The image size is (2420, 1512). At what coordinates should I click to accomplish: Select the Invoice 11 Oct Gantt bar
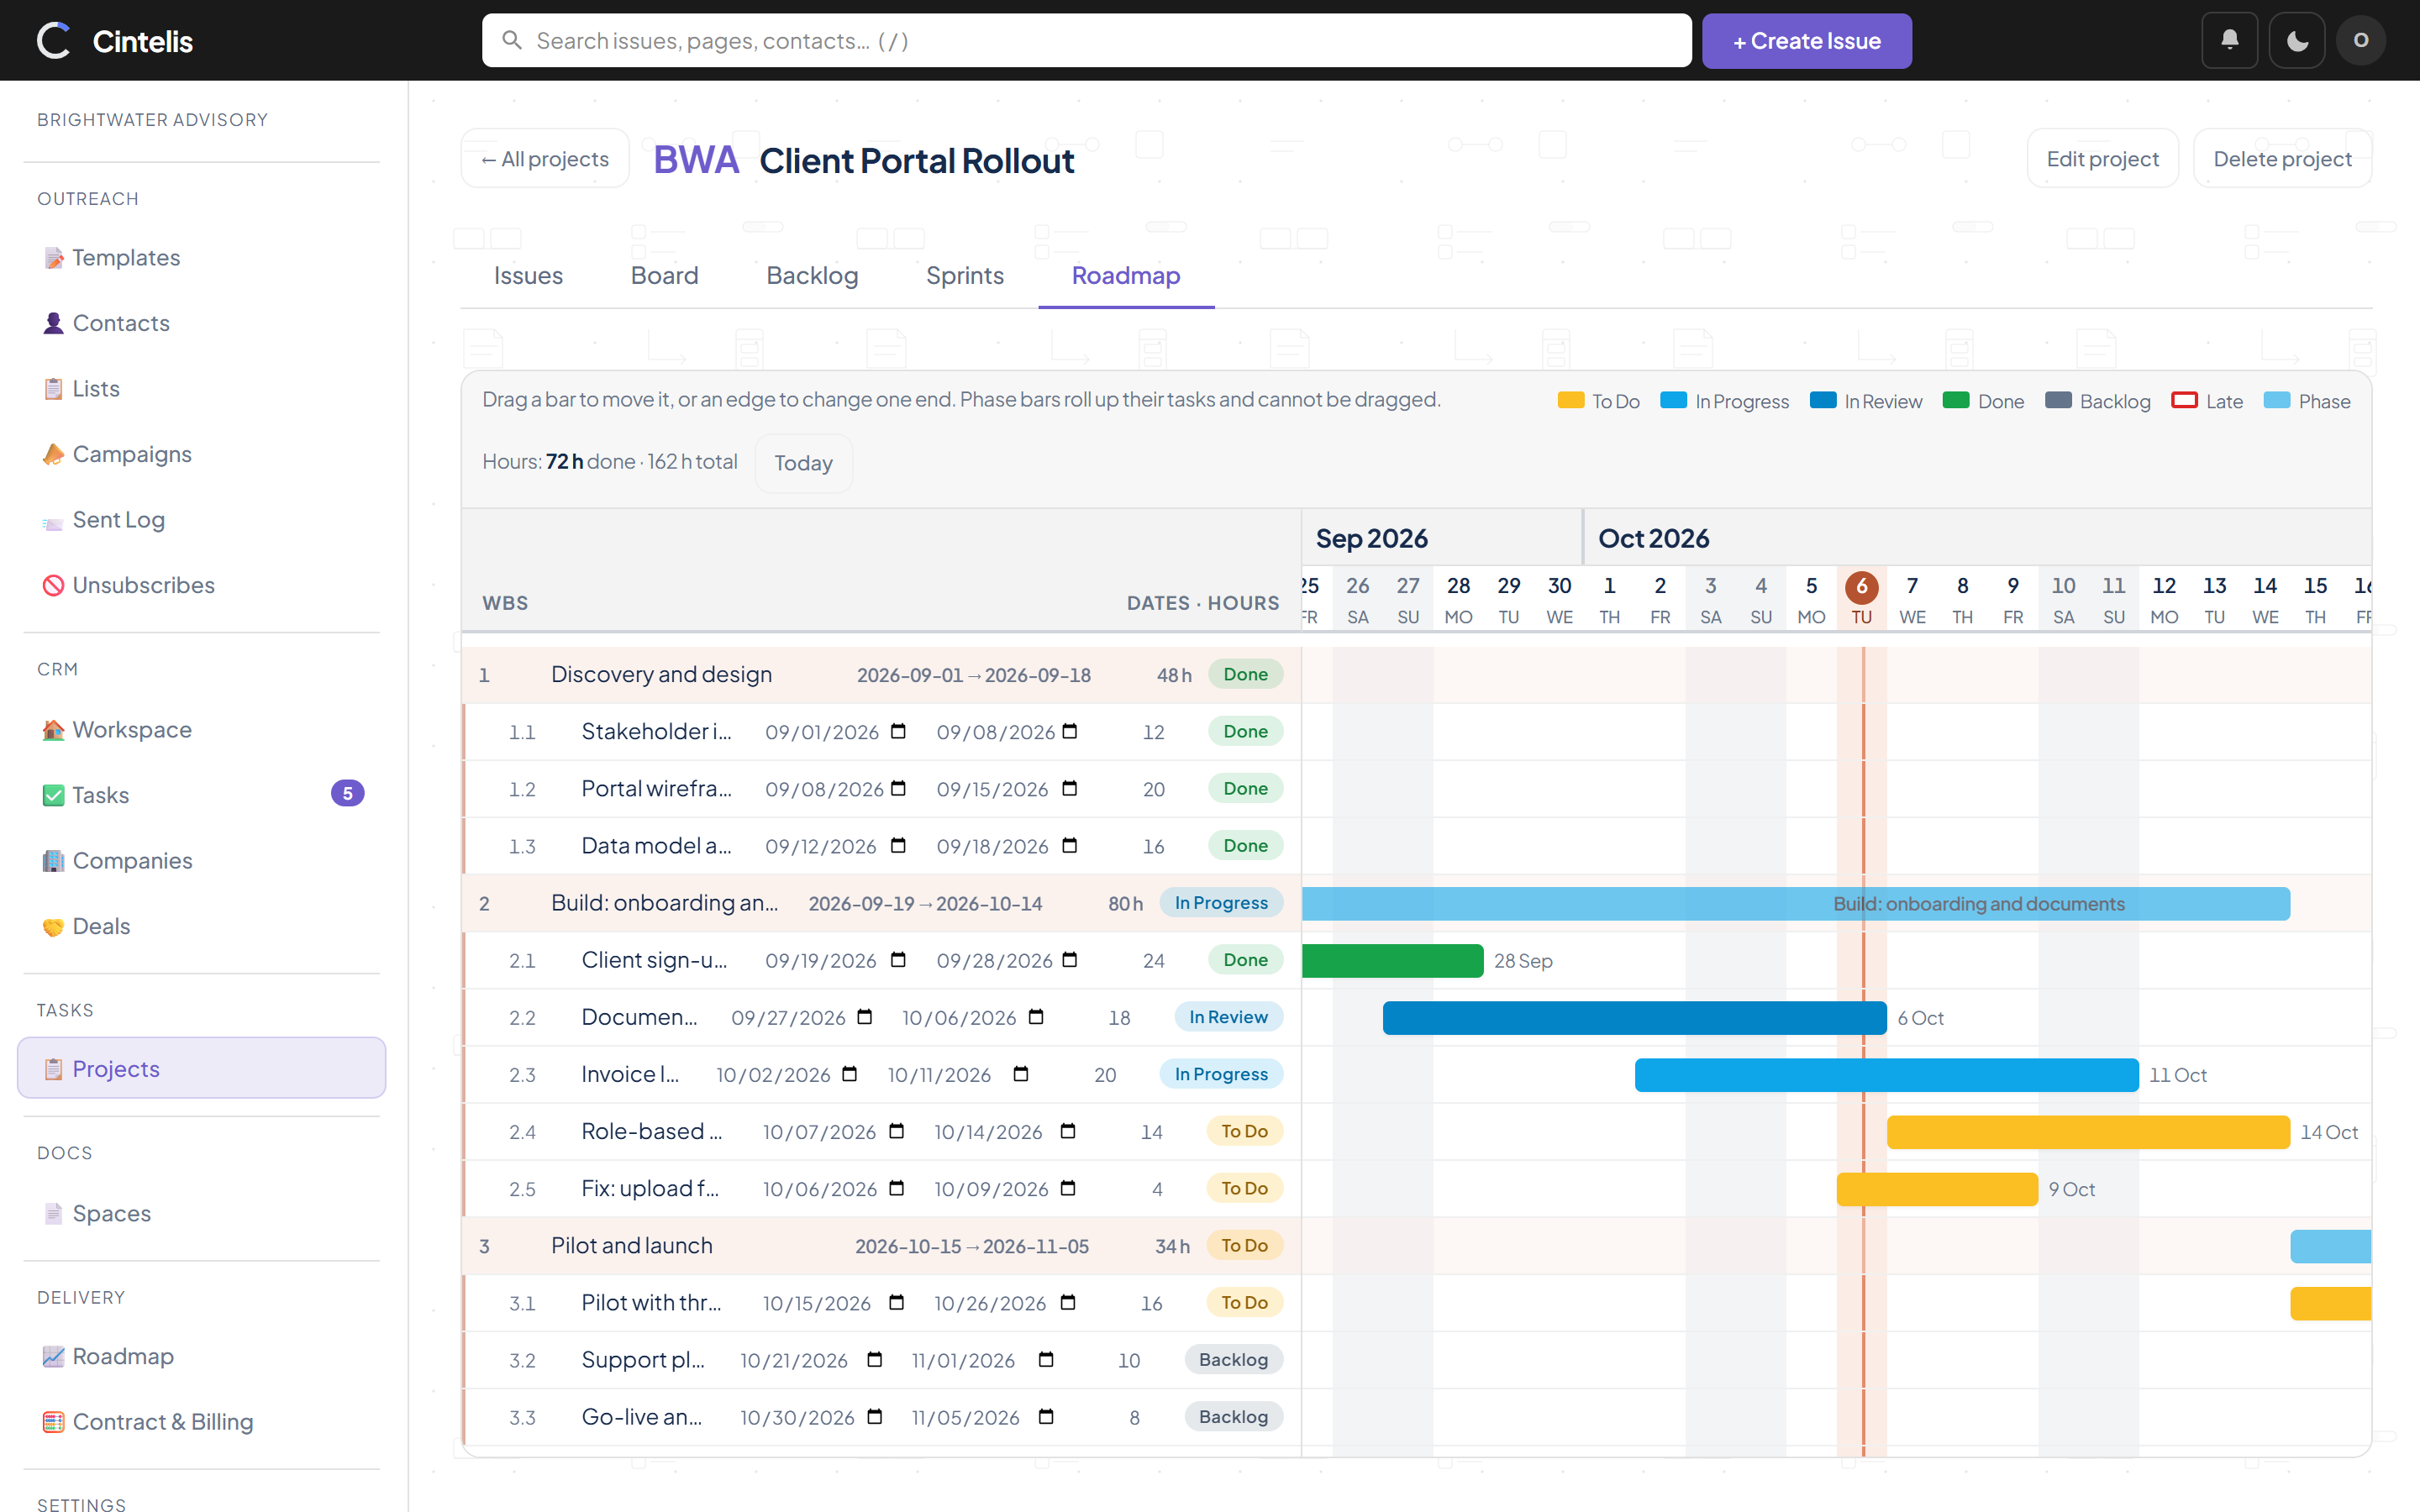1886,1075
